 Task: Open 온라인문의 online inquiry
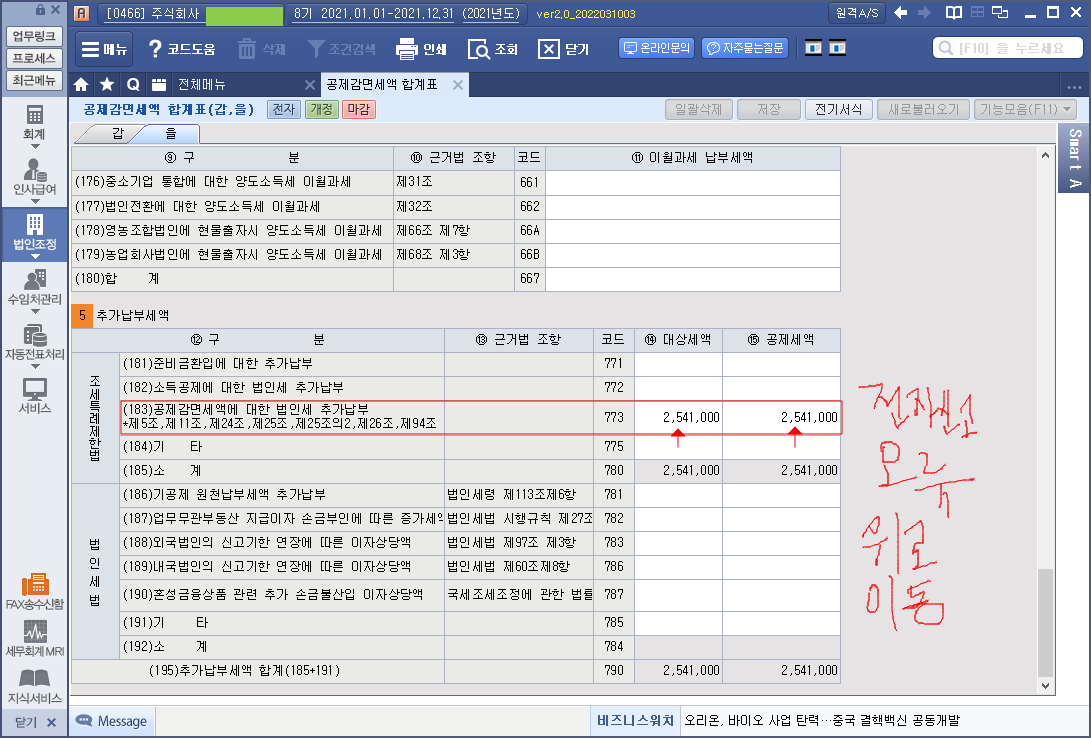point(657,48)
